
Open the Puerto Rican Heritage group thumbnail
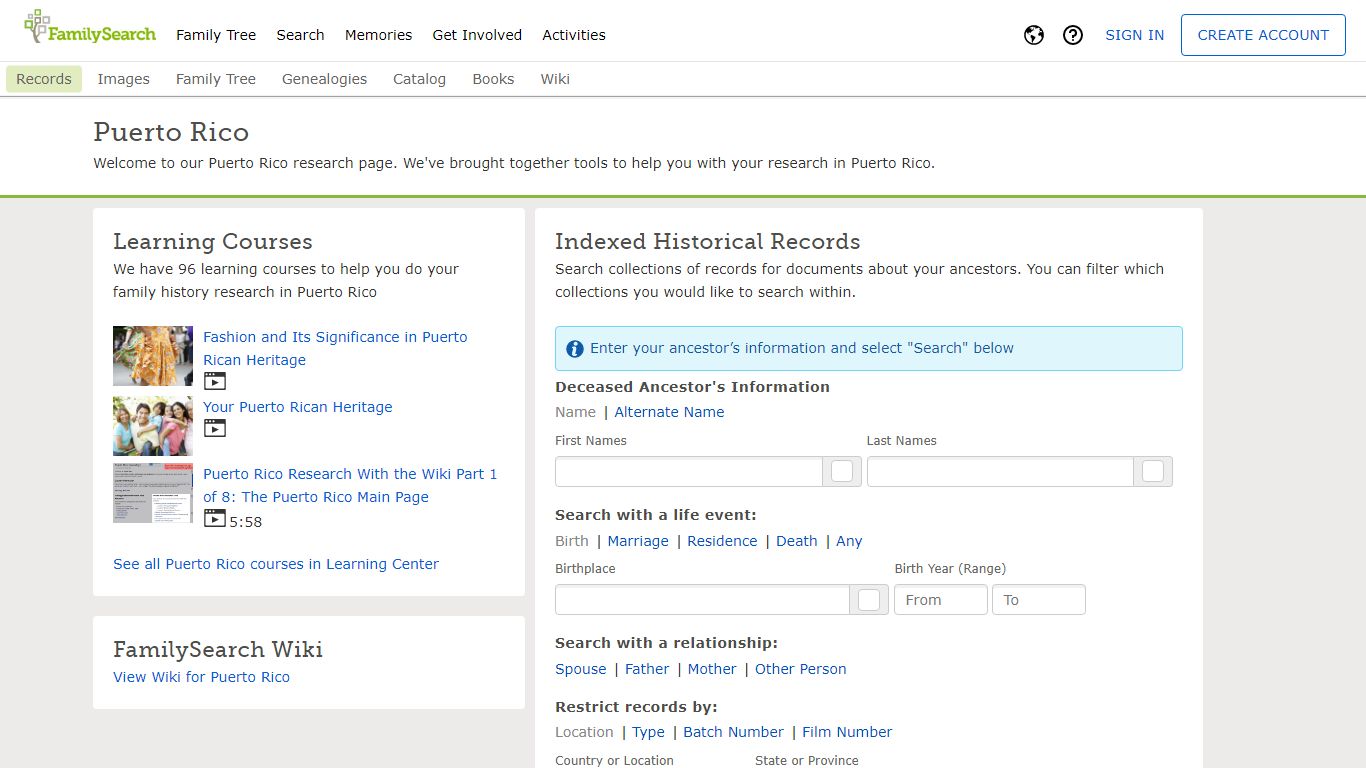[x=153, y=426]
